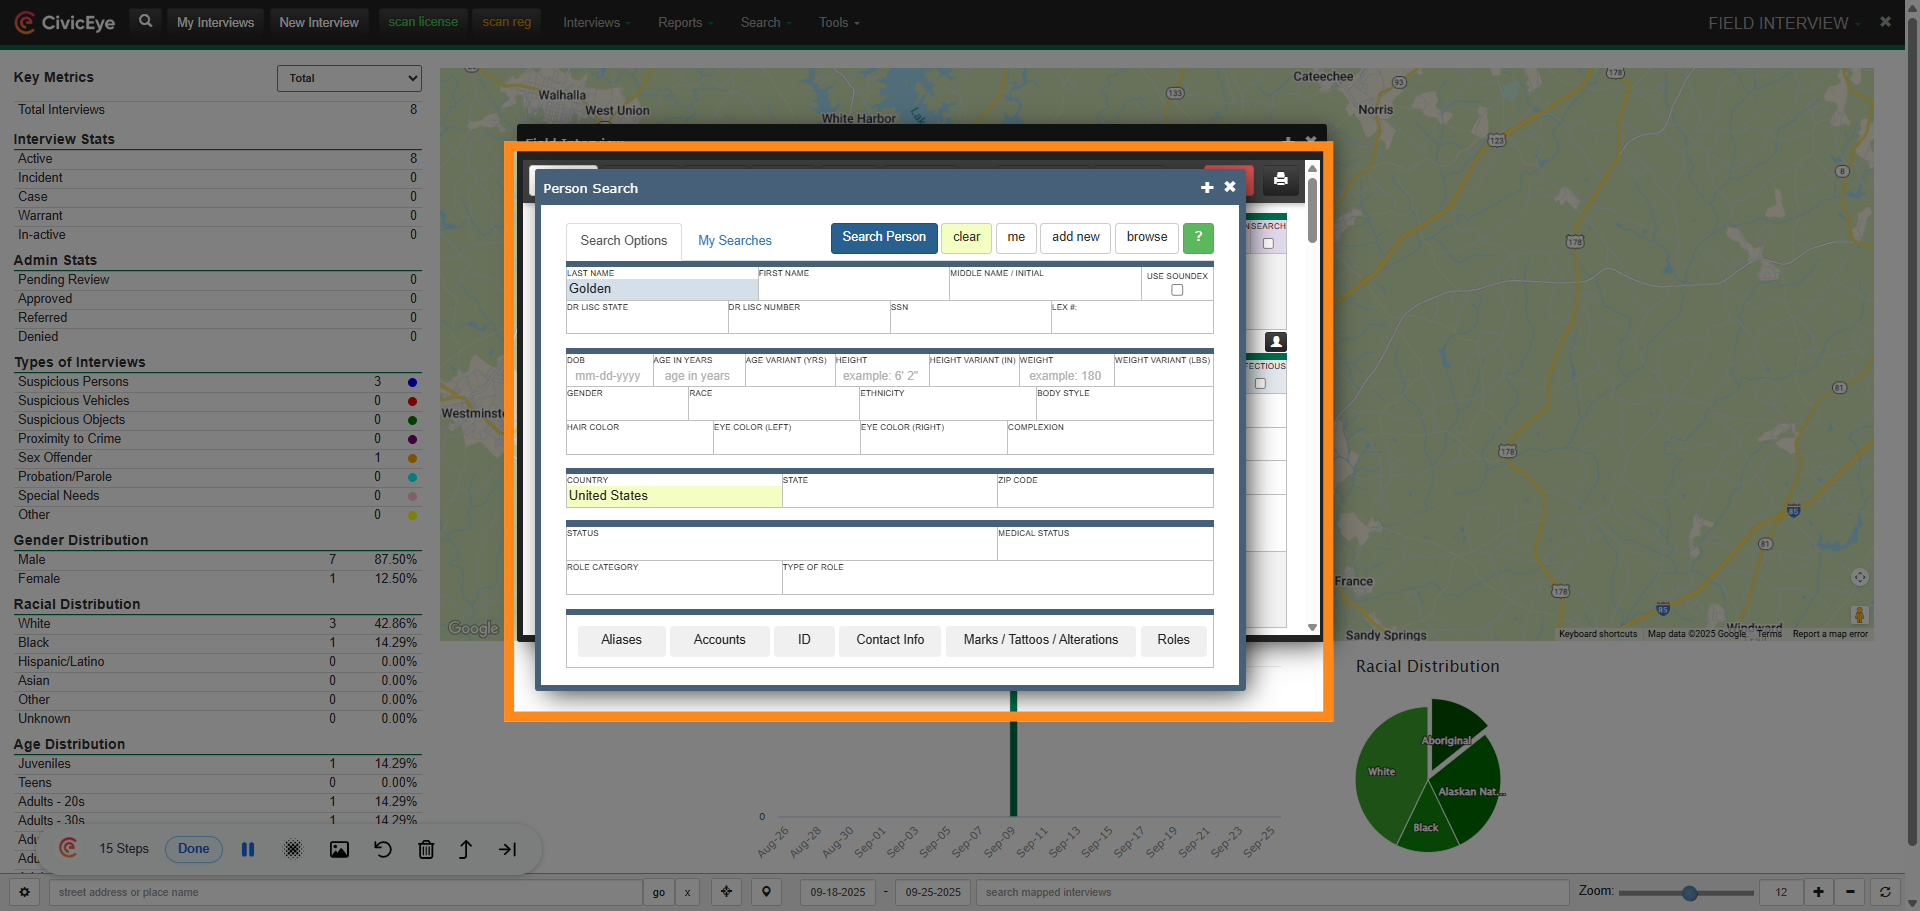Open My Interviews from the navbar
Screen dimensions: 1920x911
tap(216, 22)
